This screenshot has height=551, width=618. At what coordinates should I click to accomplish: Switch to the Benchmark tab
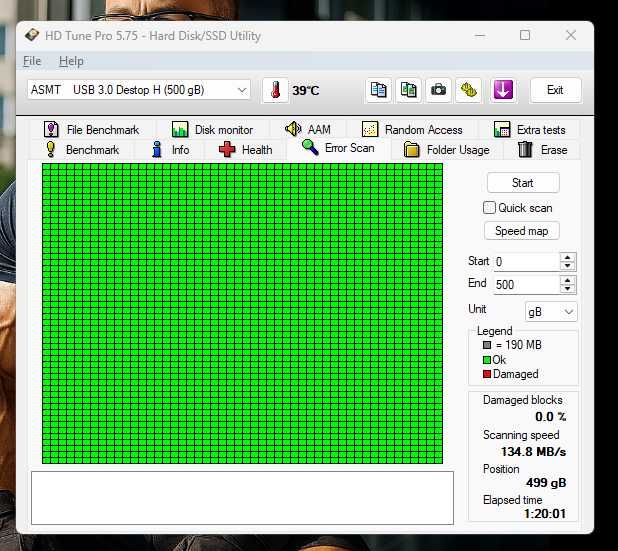click(82, 150)
